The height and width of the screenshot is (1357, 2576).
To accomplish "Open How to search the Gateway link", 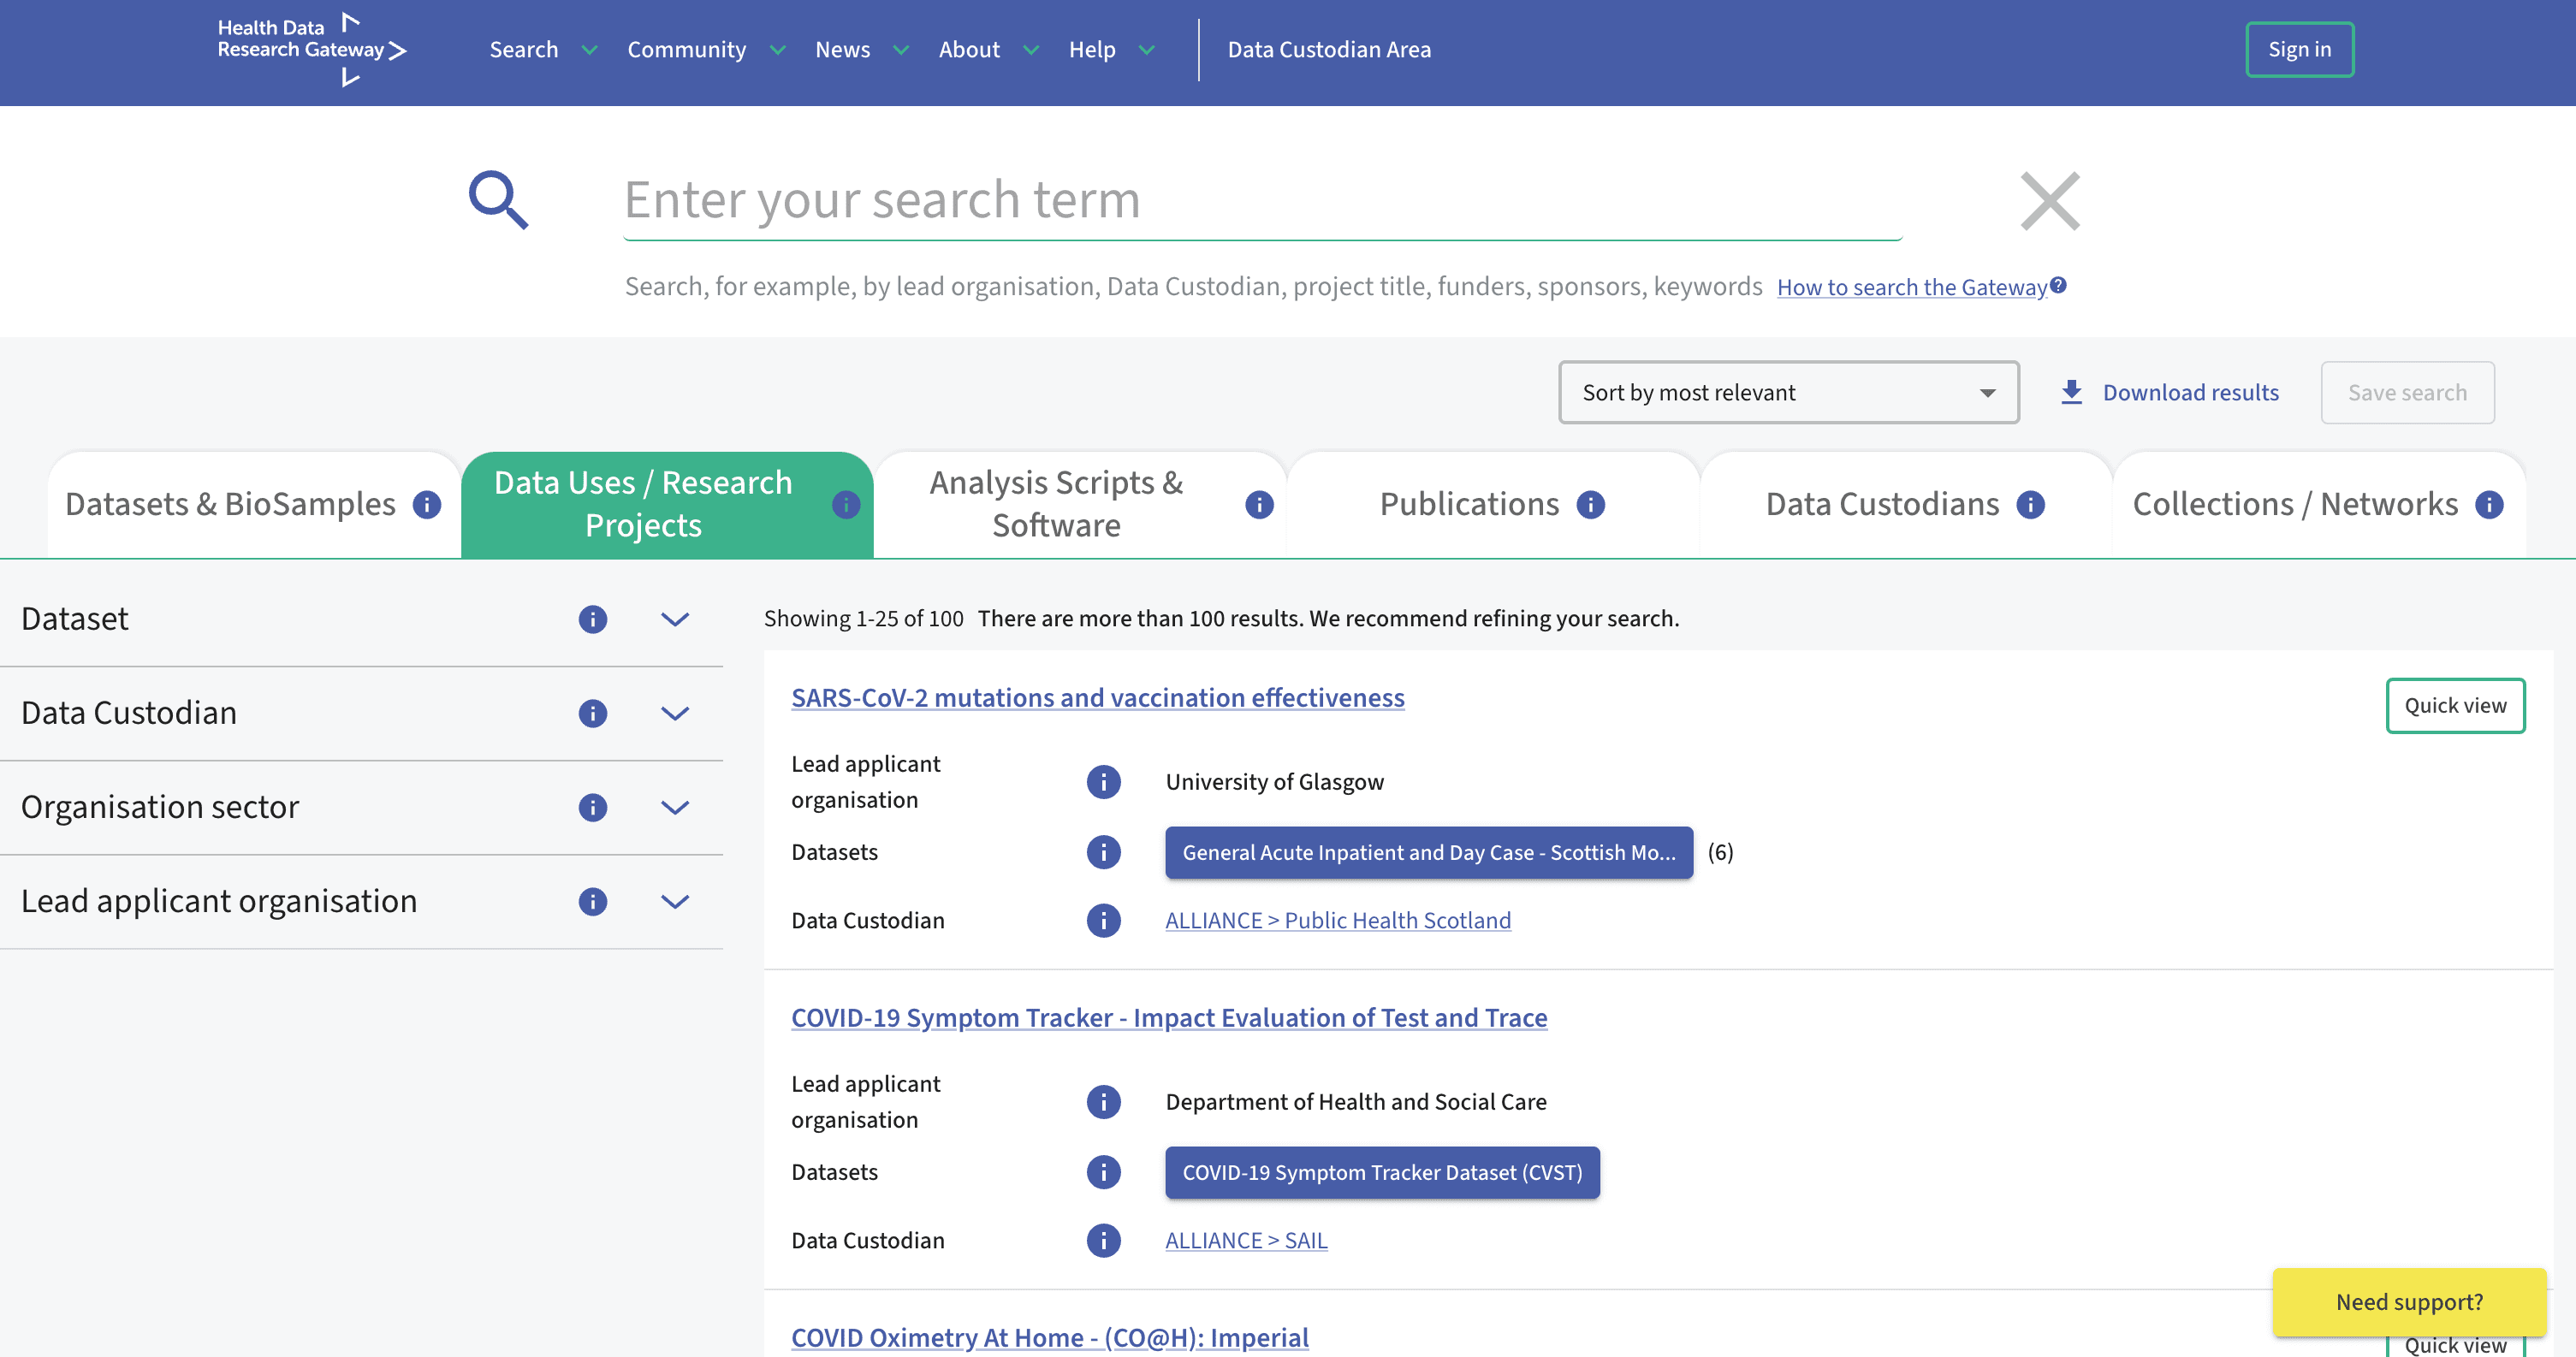I will coord(1912,287).
